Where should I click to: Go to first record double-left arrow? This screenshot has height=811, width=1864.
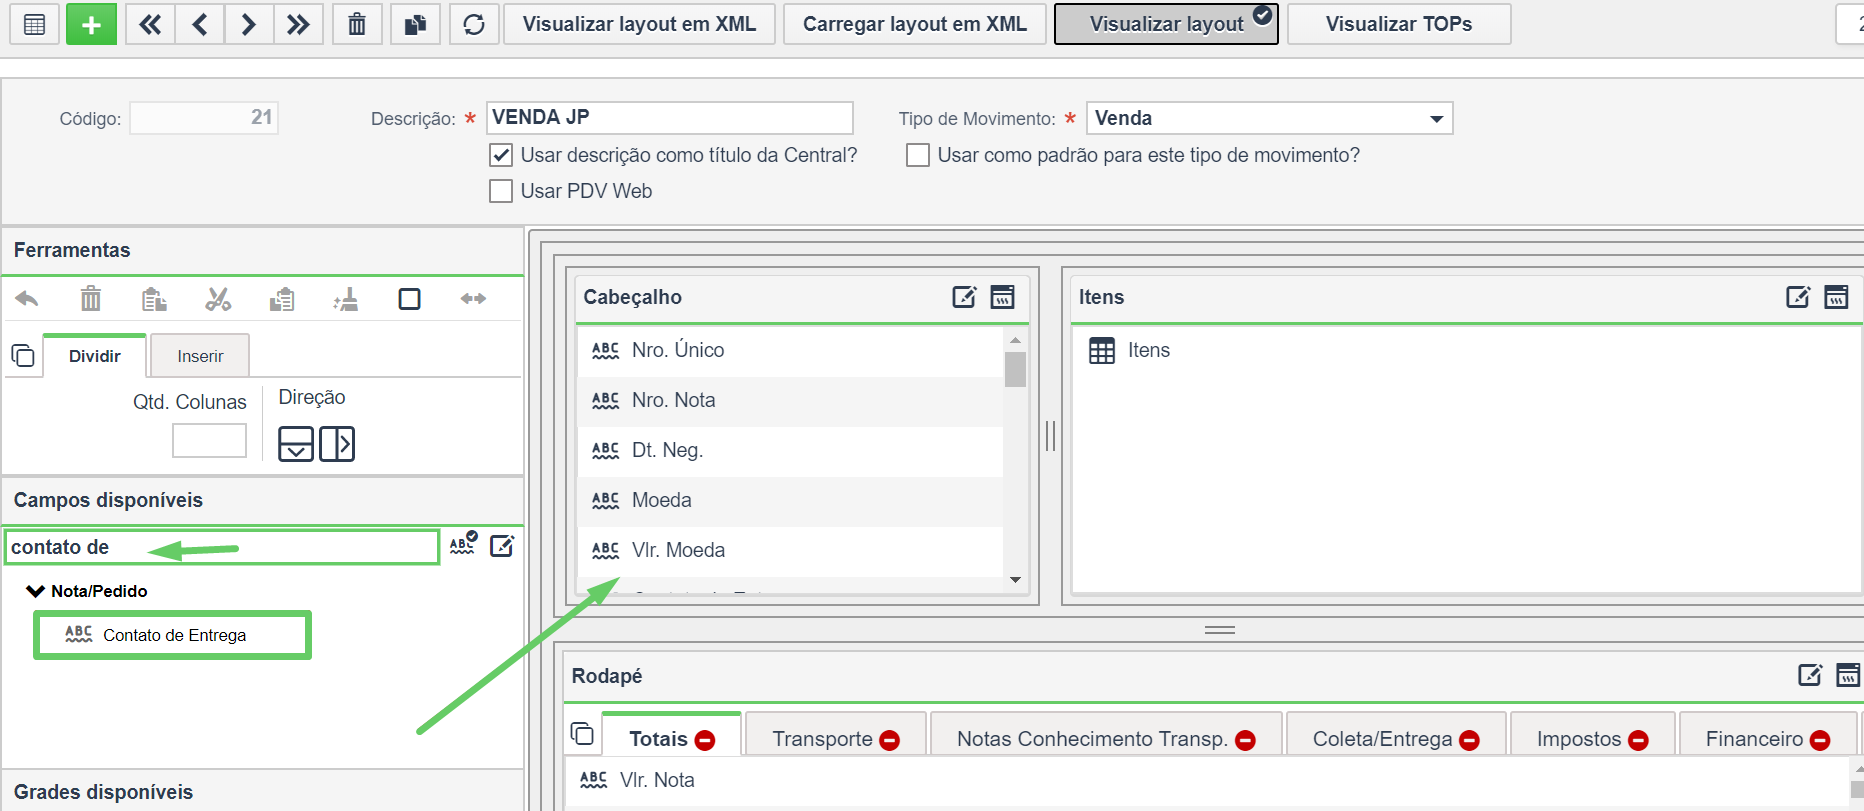(150, 24)
